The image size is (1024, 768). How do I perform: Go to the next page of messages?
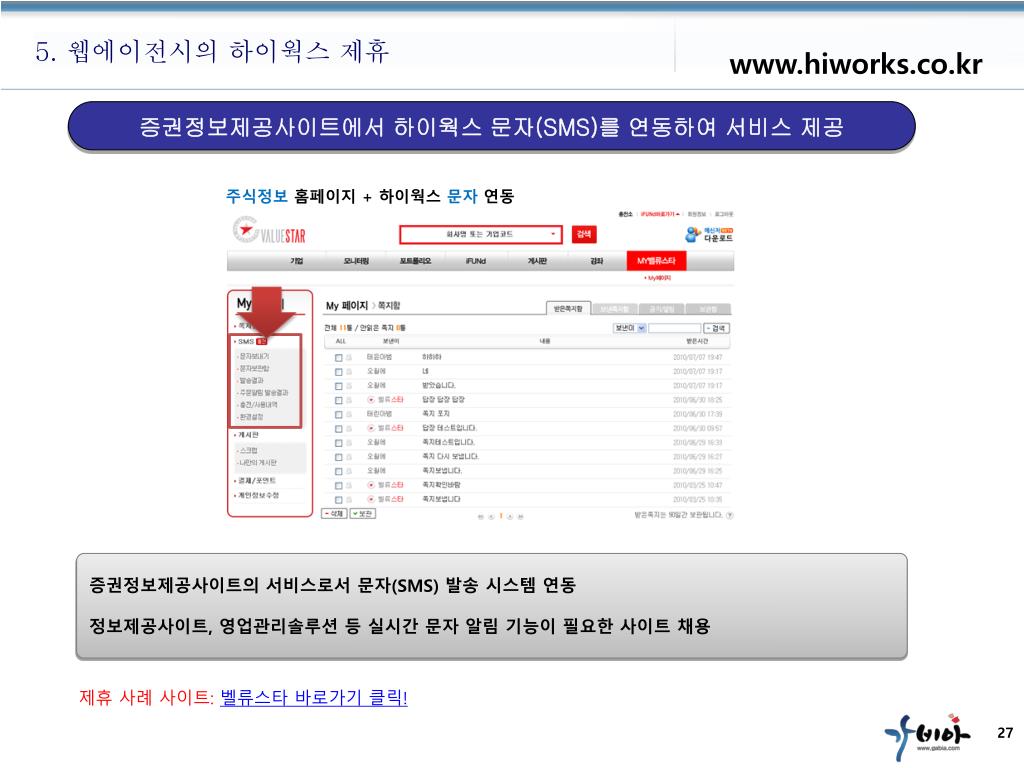(x=511, y=516)
